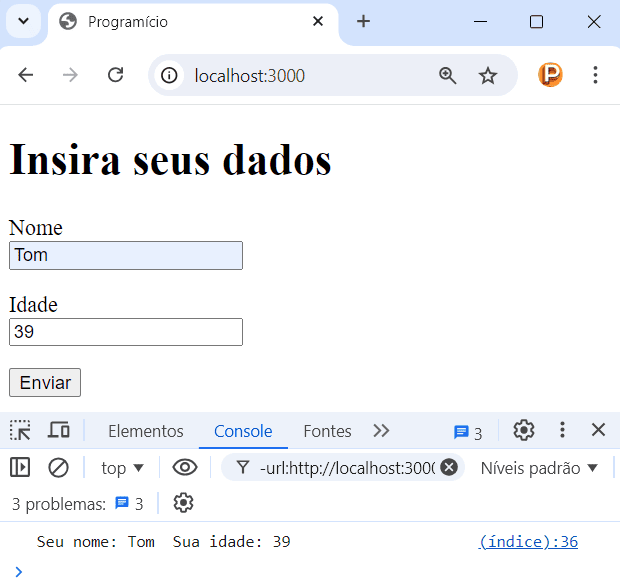The image size is (620, 580).
Task: Reload the localhost page
Action: (x=115, y=75)
